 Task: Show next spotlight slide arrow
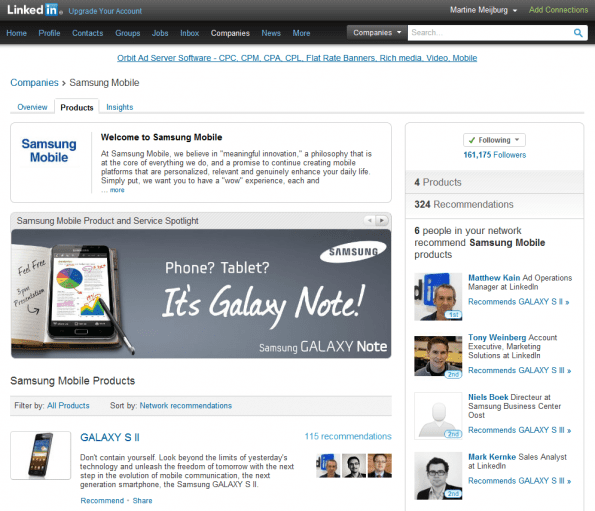pos(382,220)
